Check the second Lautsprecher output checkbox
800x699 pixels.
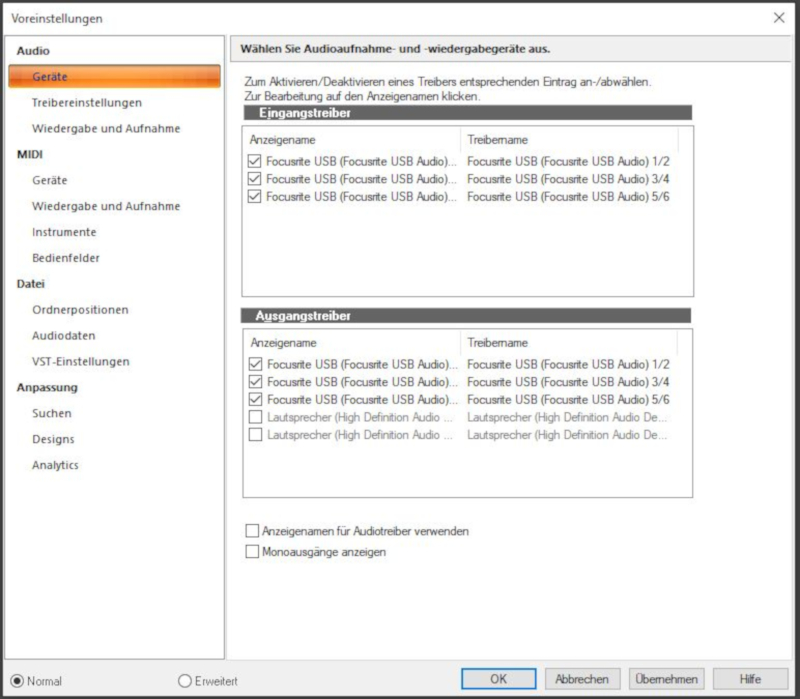[255, 435]
